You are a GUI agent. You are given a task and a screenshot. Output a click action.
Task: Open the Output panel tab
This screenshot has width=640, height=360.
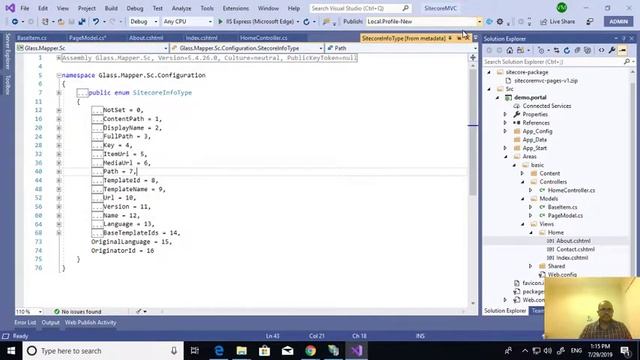(x=51, y=322)
